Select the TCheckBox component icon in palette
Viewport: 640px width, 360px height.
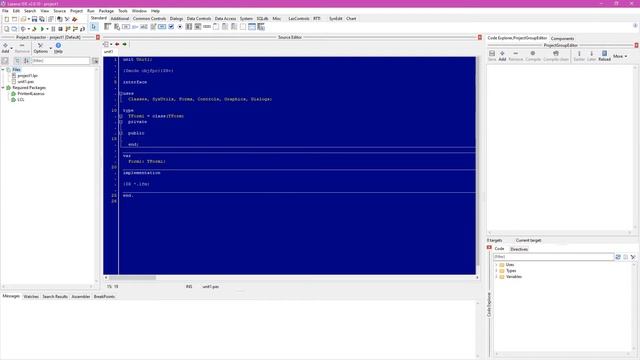[x=171, y=27]
